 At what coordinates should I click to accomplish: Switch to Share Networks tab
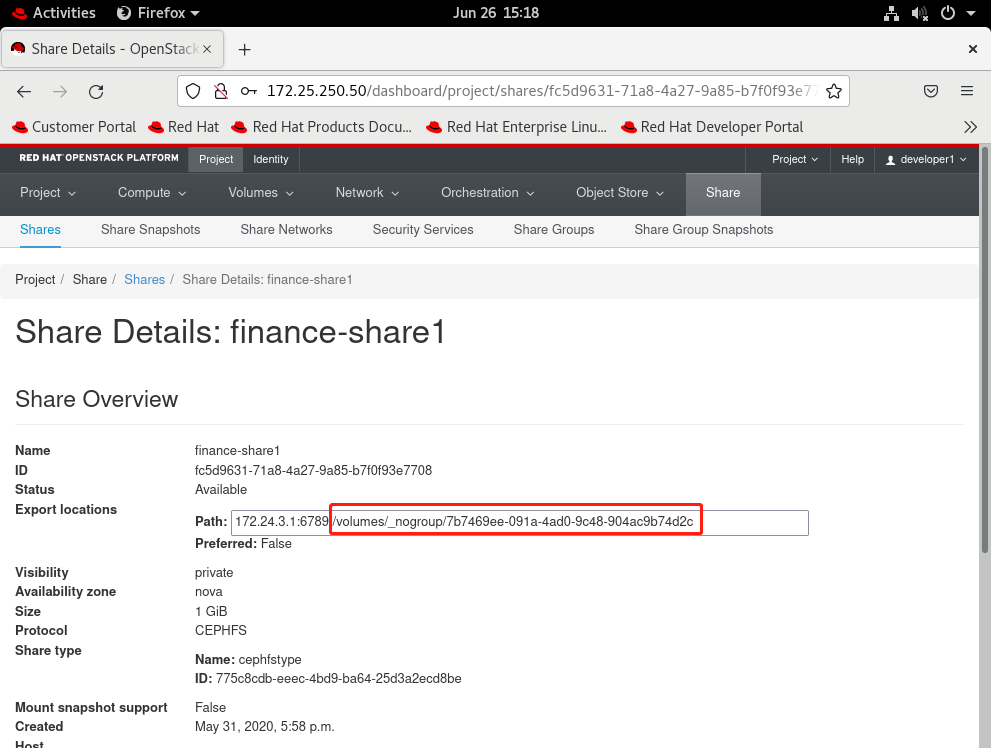point(286,230)
